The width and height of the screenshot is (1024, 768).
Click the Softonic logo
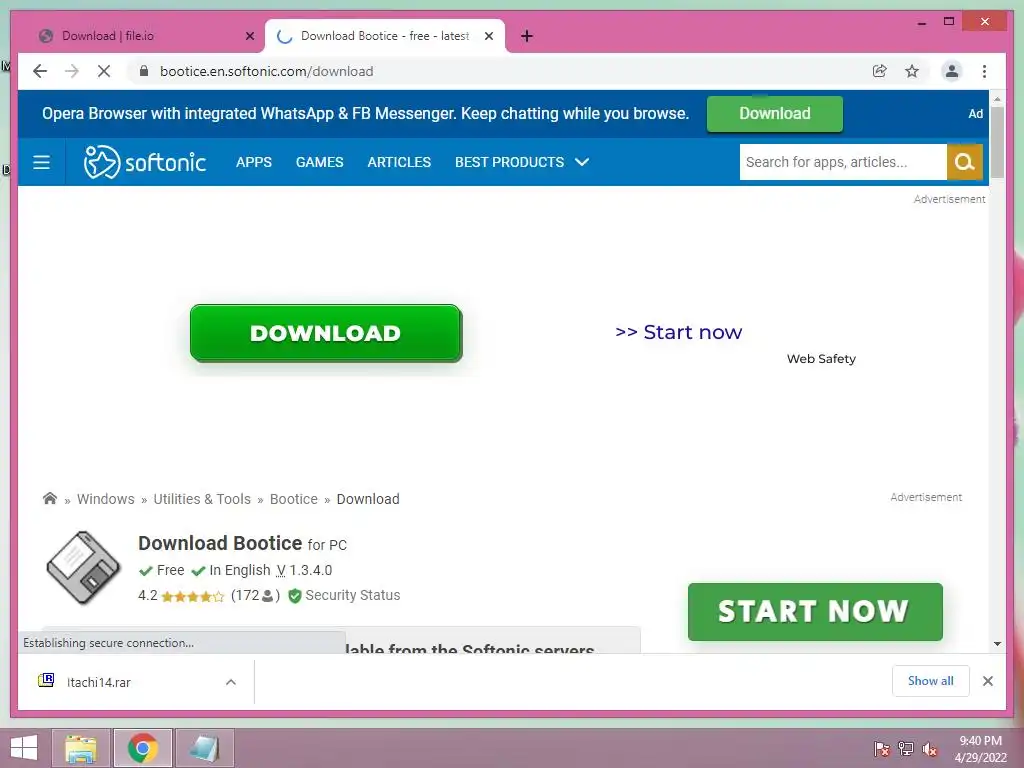[x=144, y=162]
